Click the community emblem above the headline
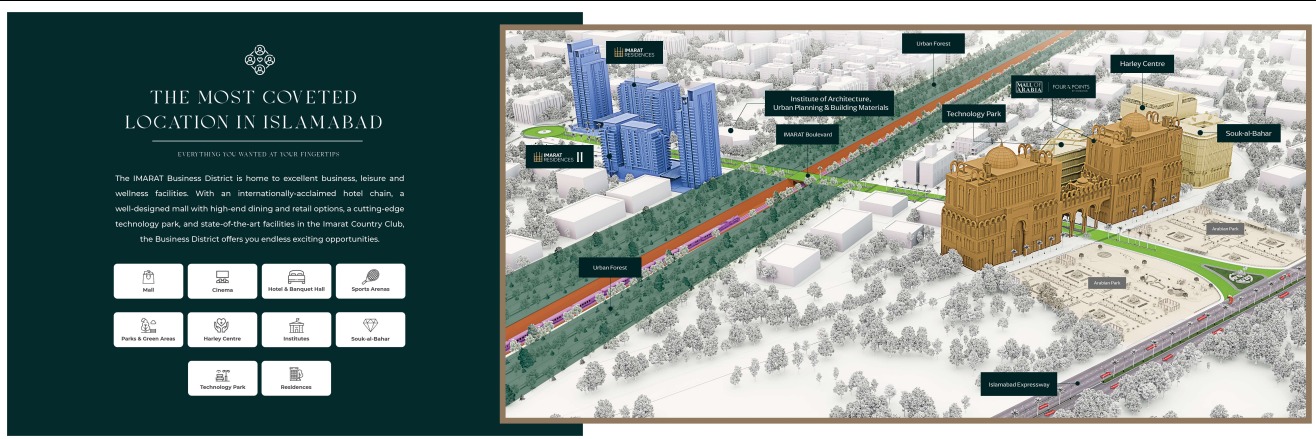Viewport: 1316px width, 439px height. click(x=259, y=59)
